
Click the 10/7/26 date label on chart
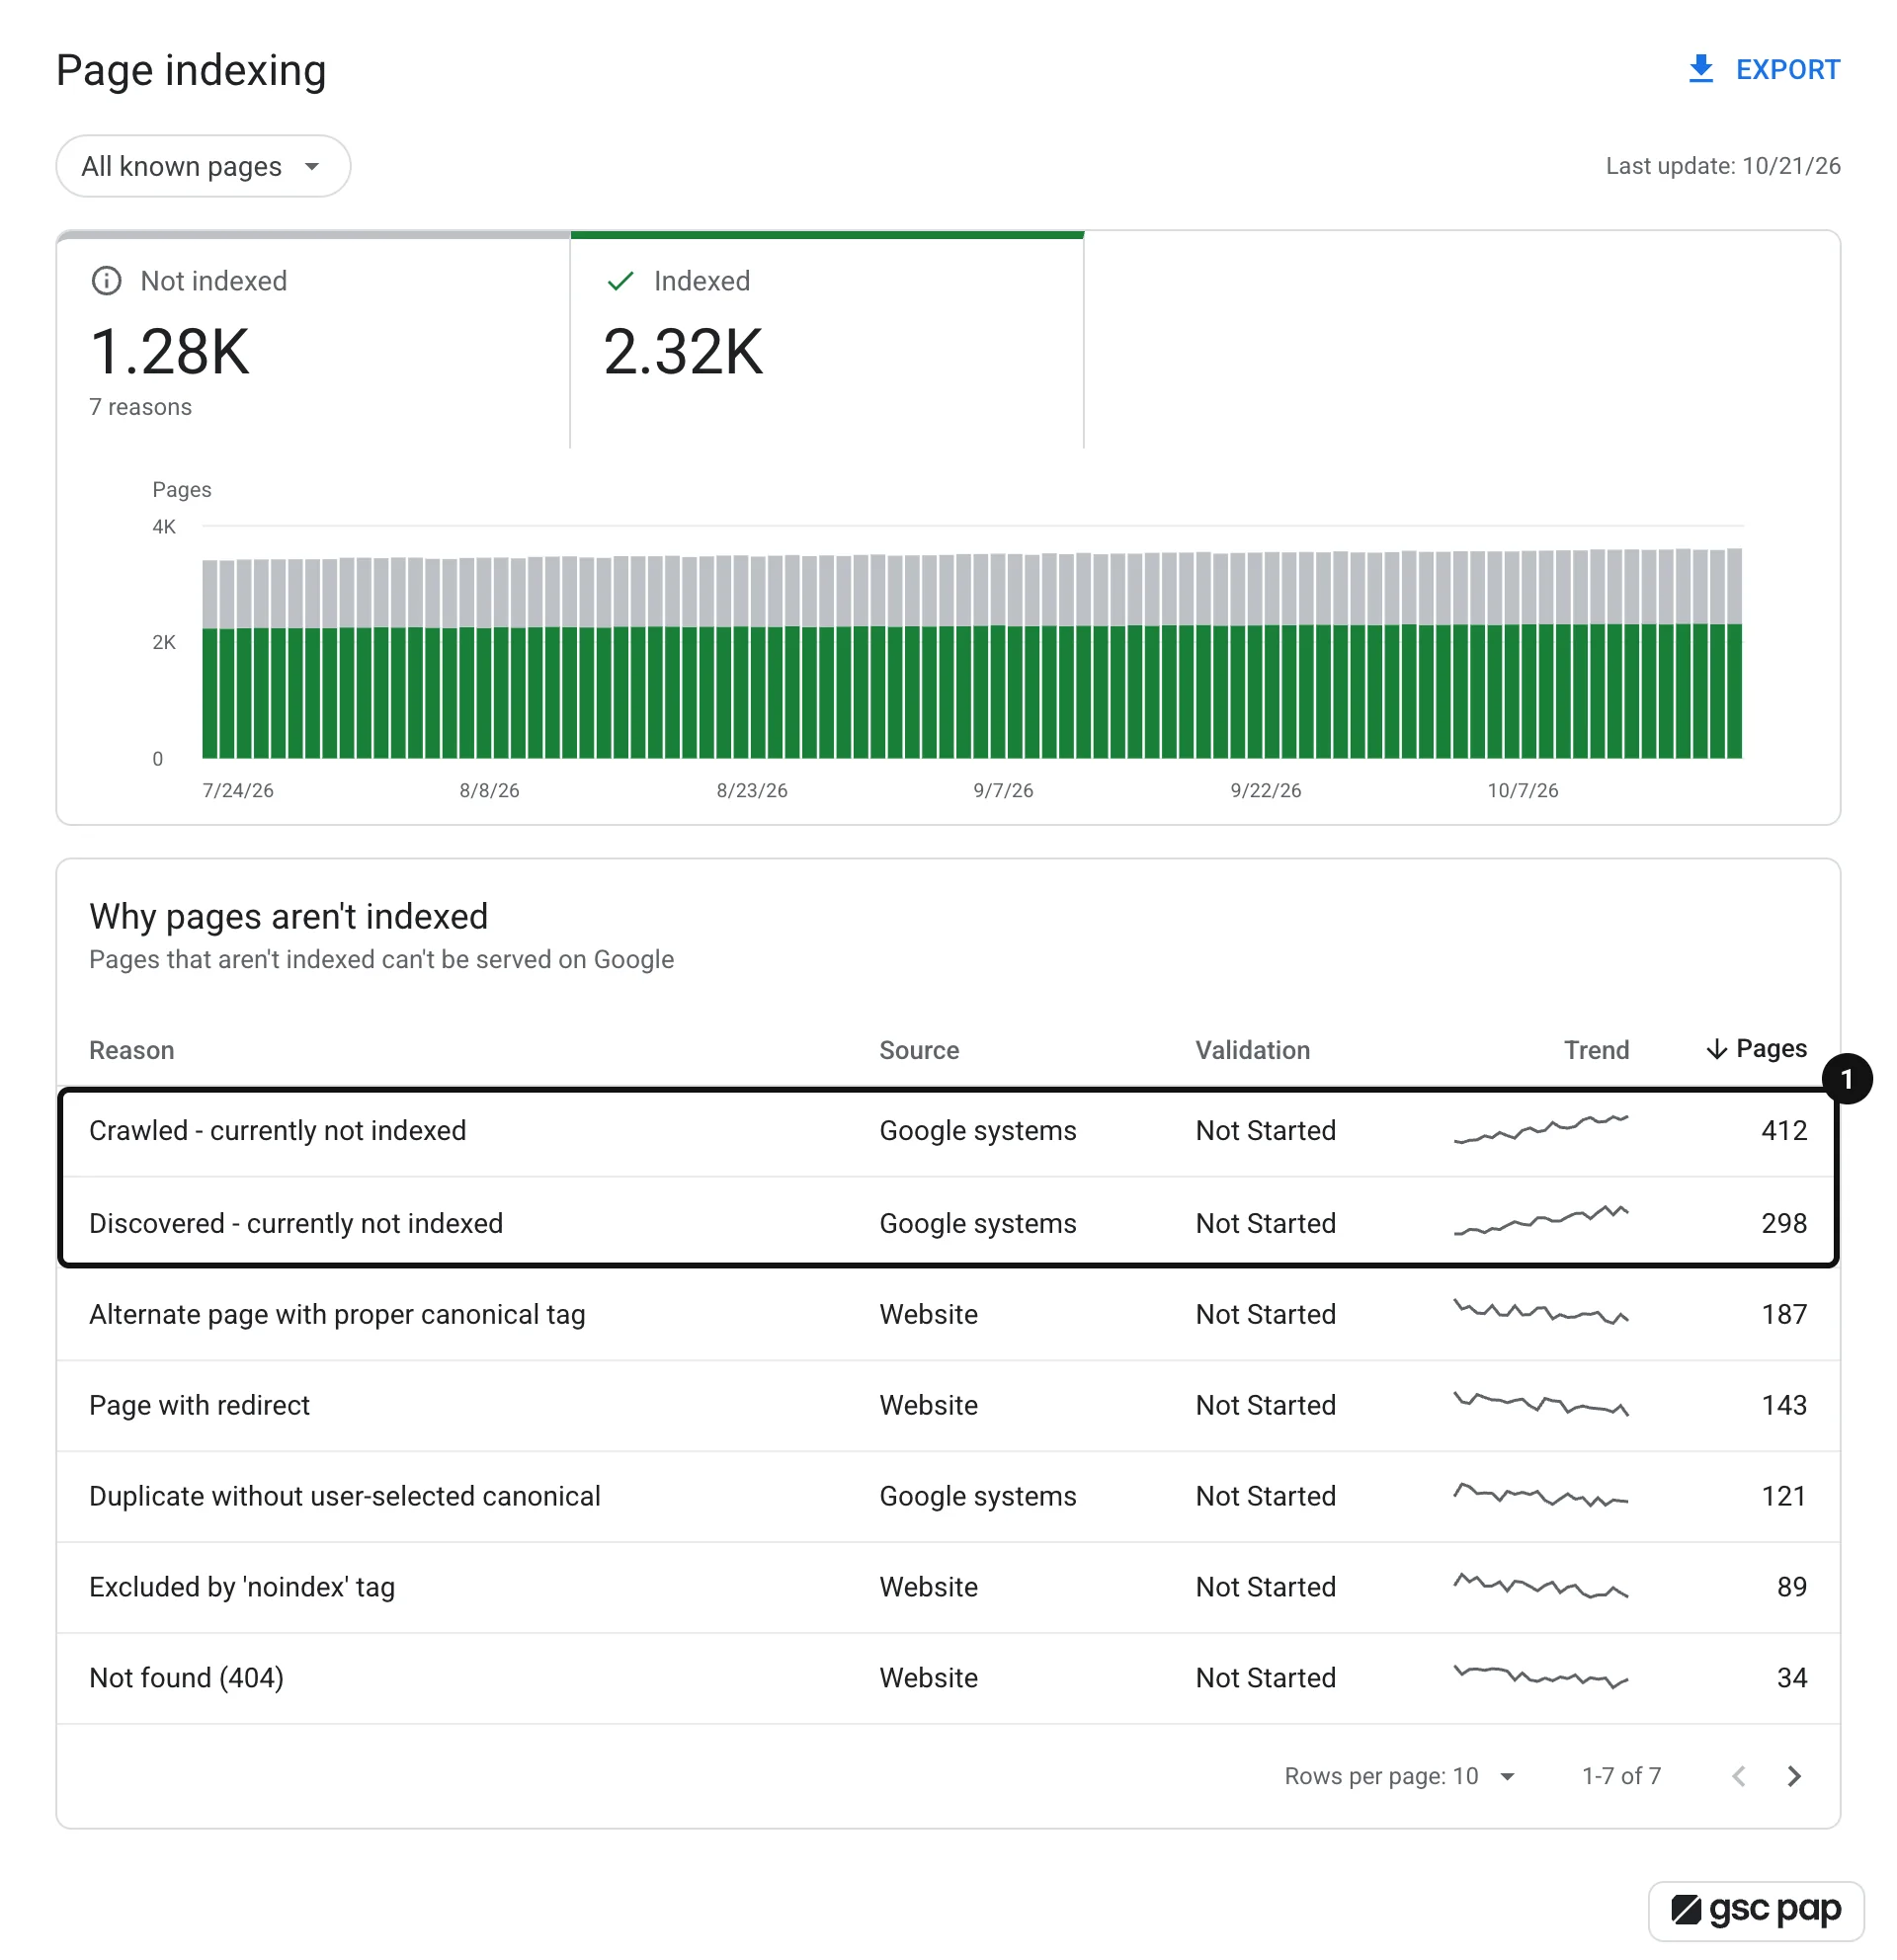[x=1522, y=790]
